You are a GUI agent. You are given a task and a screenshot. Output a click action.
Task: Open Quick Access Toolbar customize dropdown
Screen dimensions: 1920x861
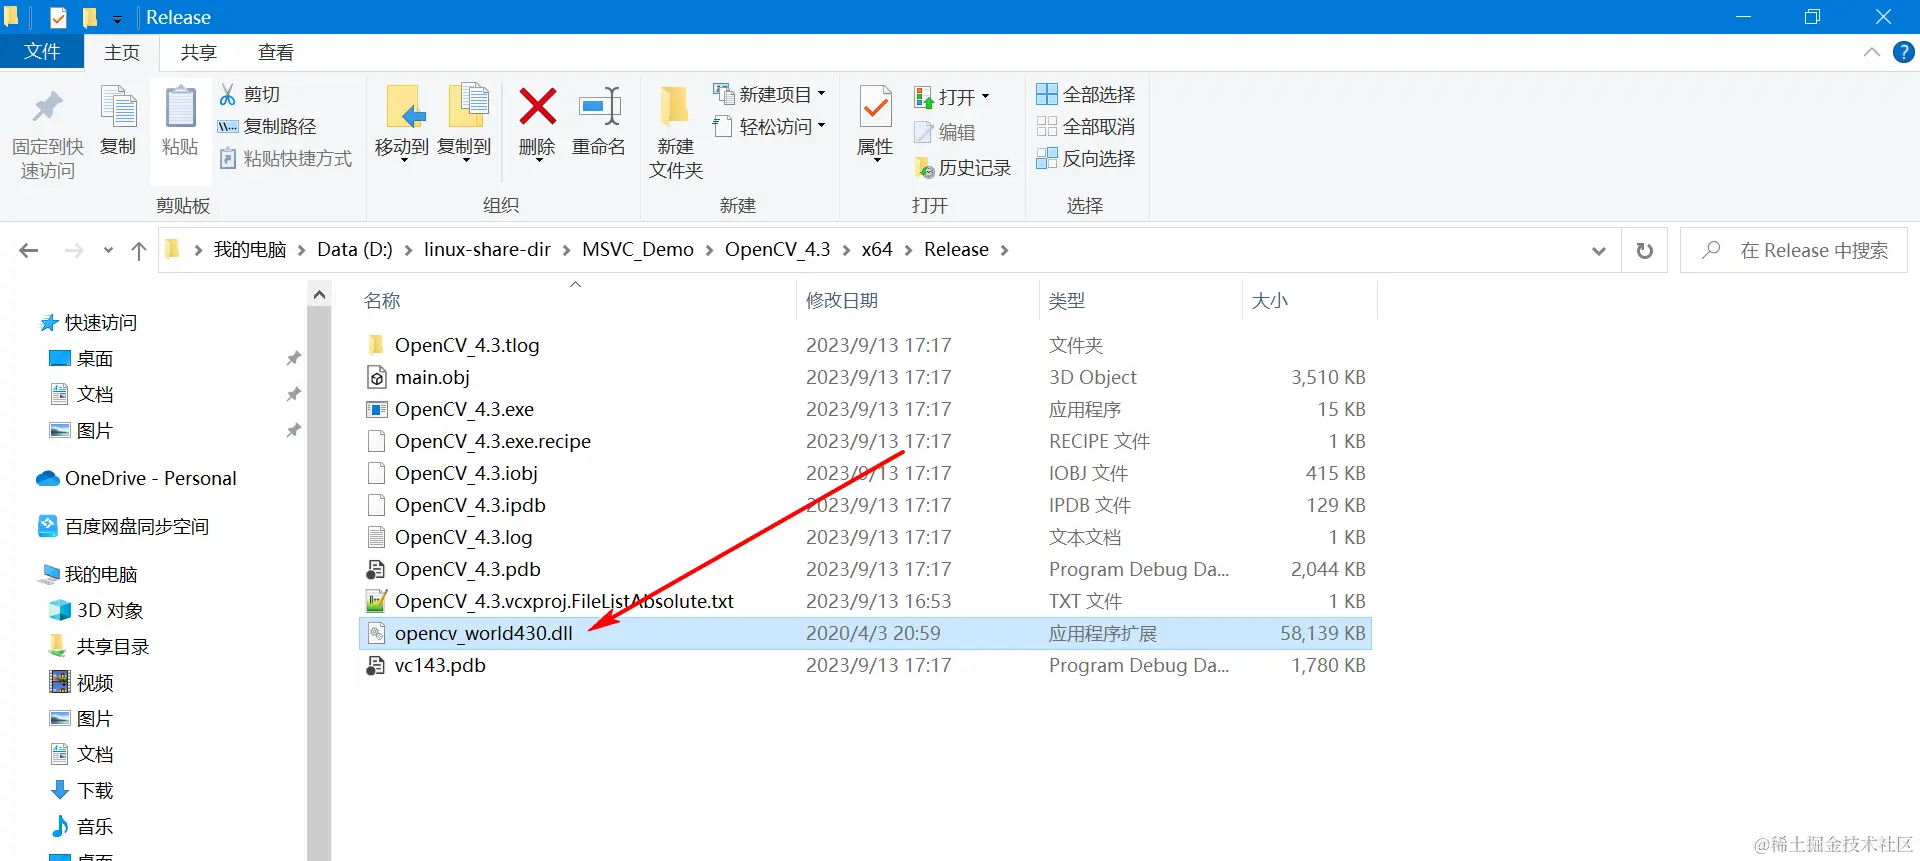coord(117,18)
